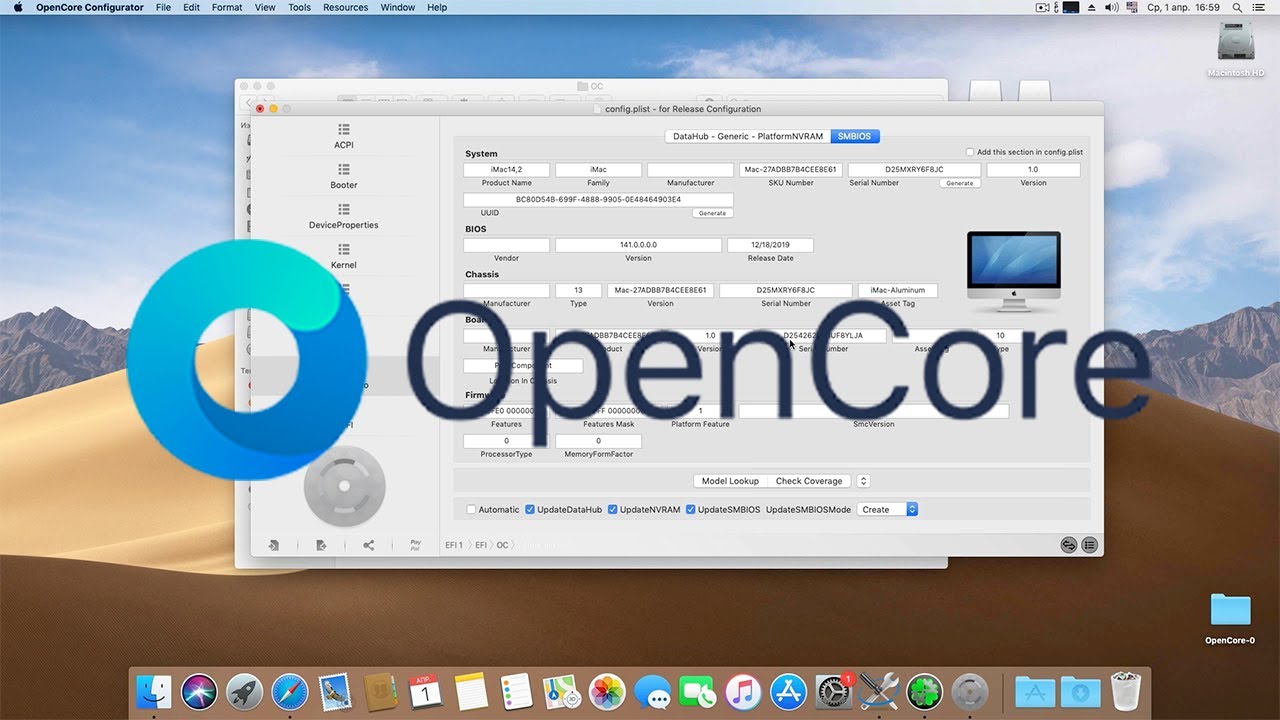The image size is (1280, 720).
Task: Click the volume icon in menu bar
Action: [x=1113, y=7]
